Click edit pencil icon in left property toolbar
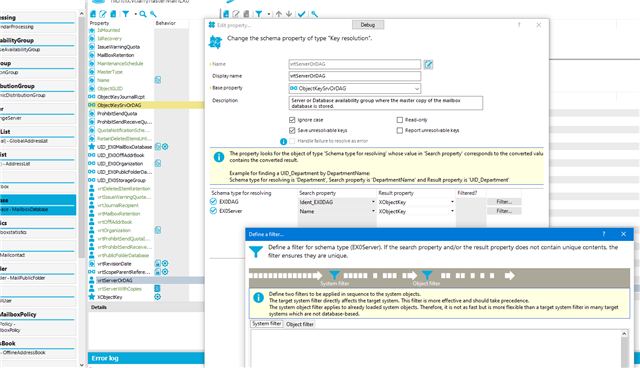Screen dimensions: 640x368 pyautogui.click(x=103, y=14)
